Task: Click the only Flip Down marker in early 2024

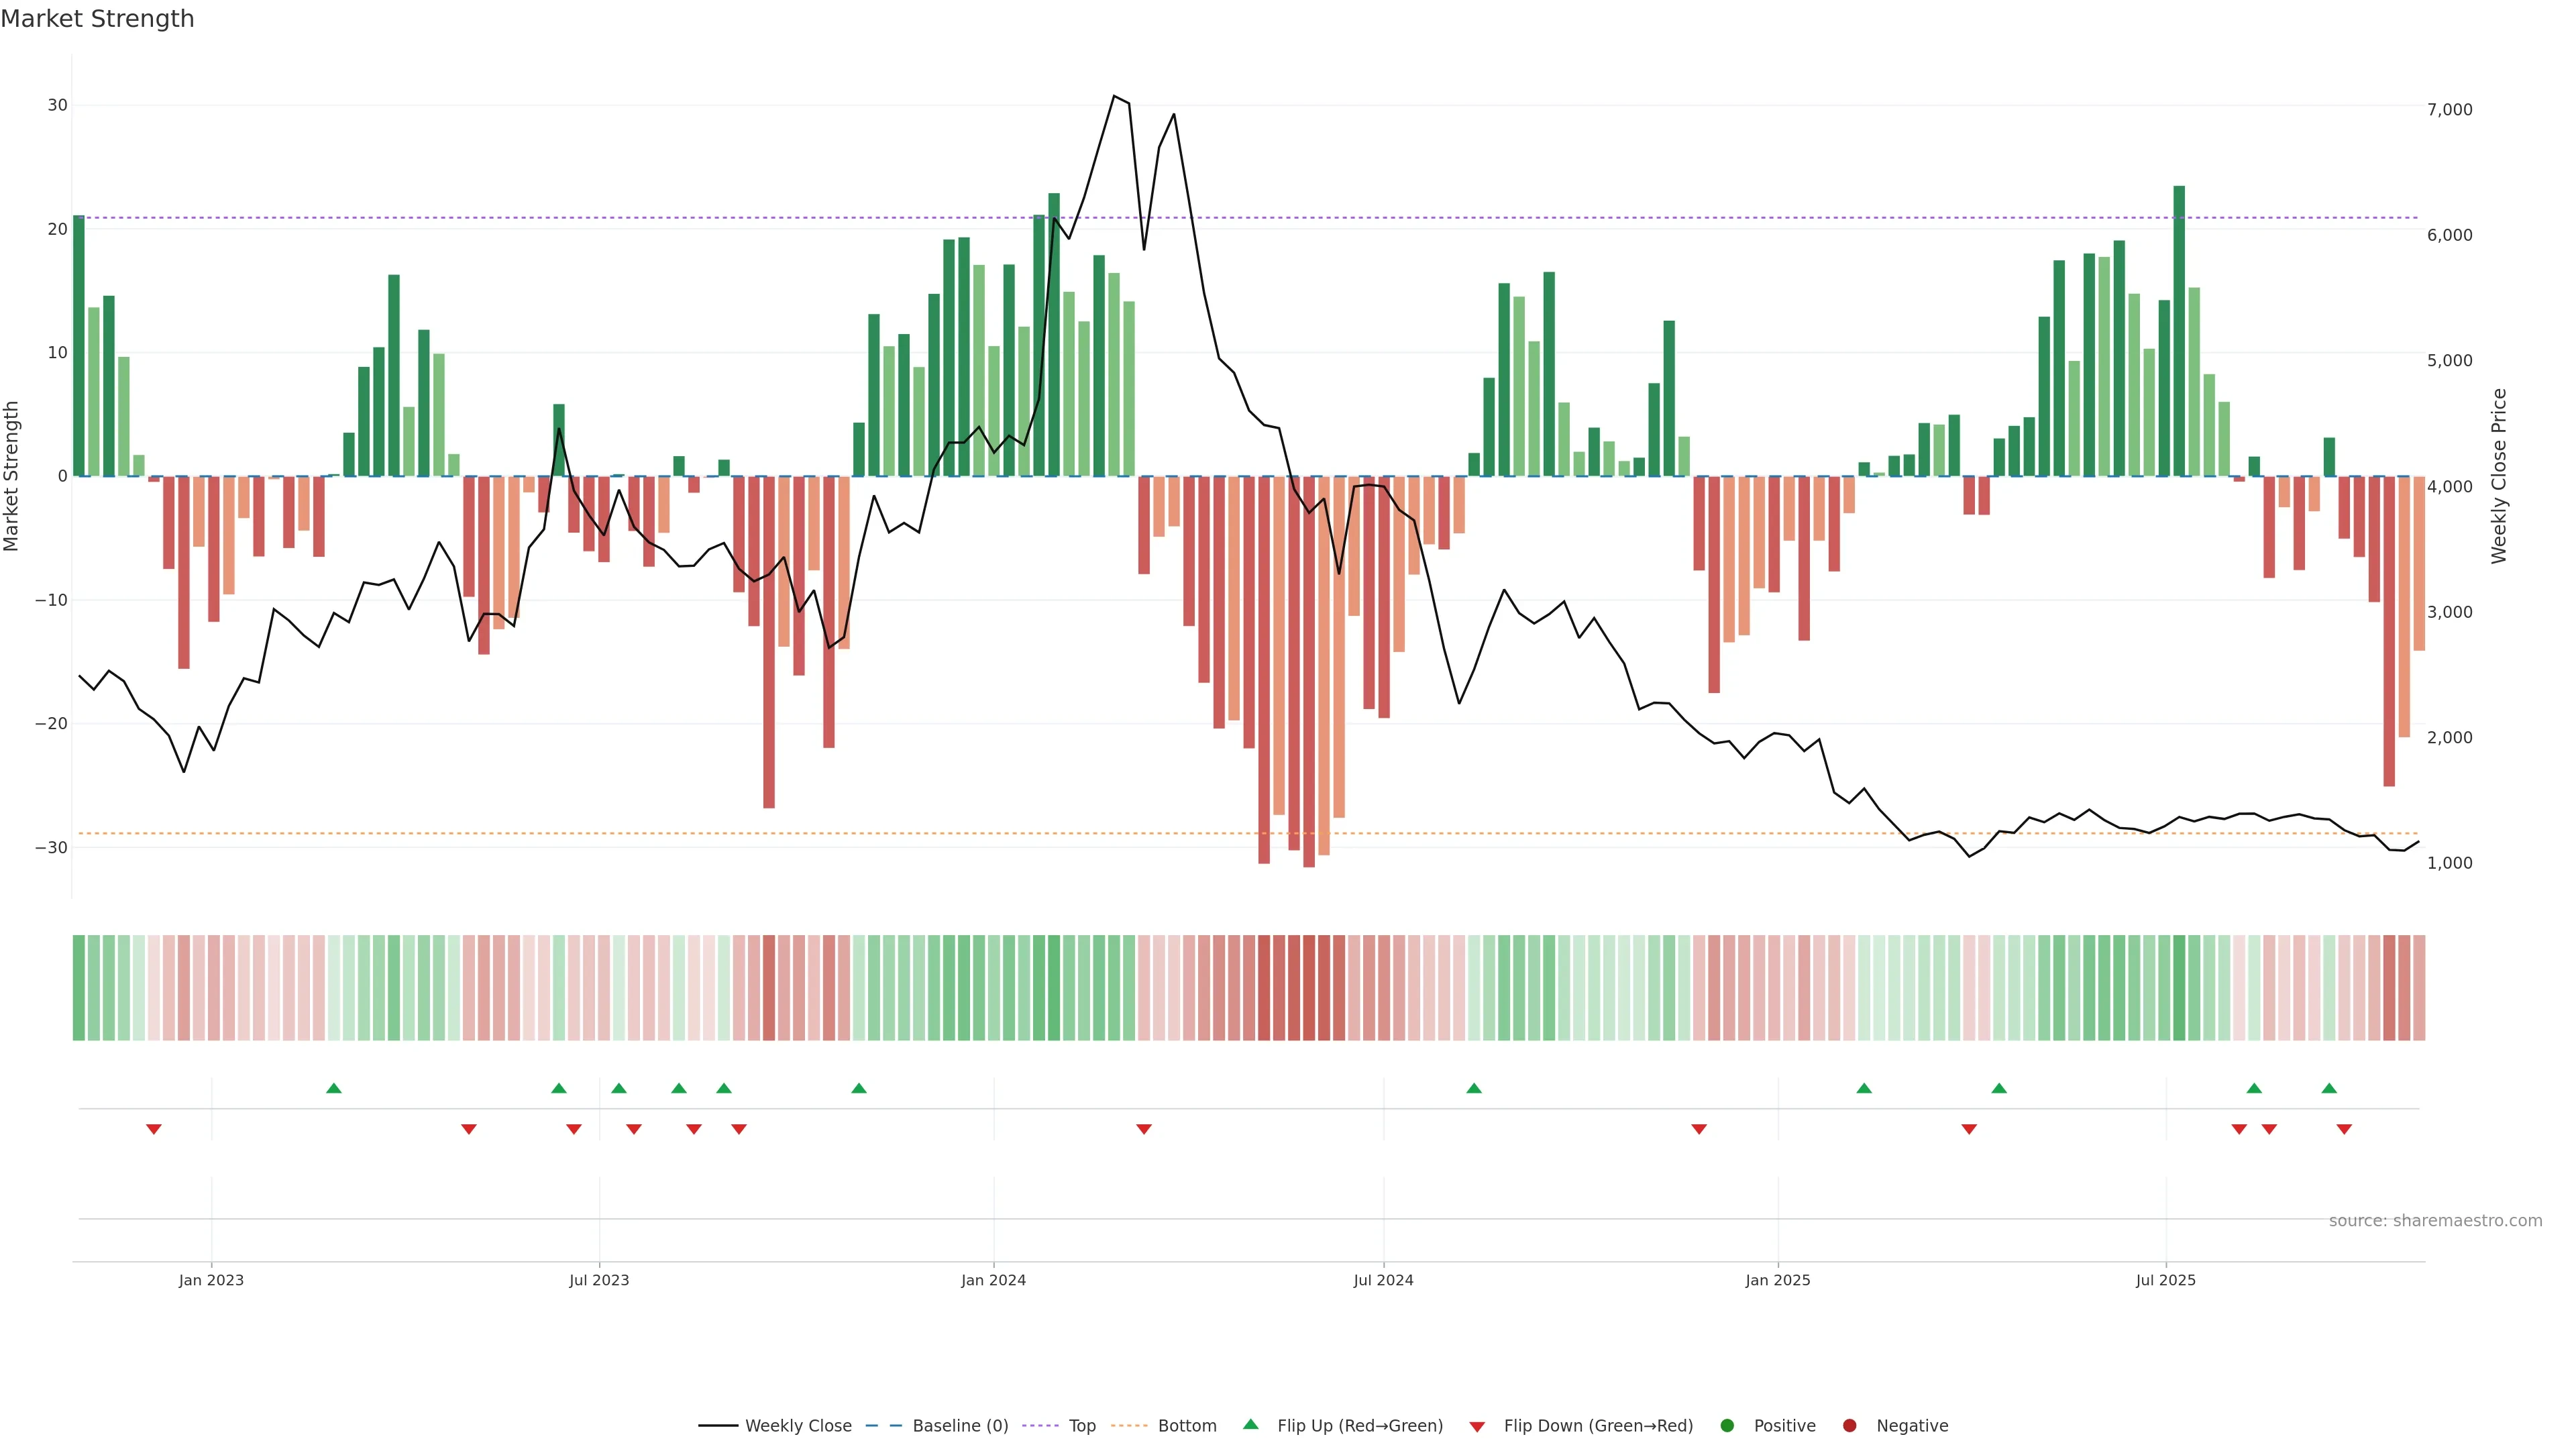Action: tap(1144, 1129)
